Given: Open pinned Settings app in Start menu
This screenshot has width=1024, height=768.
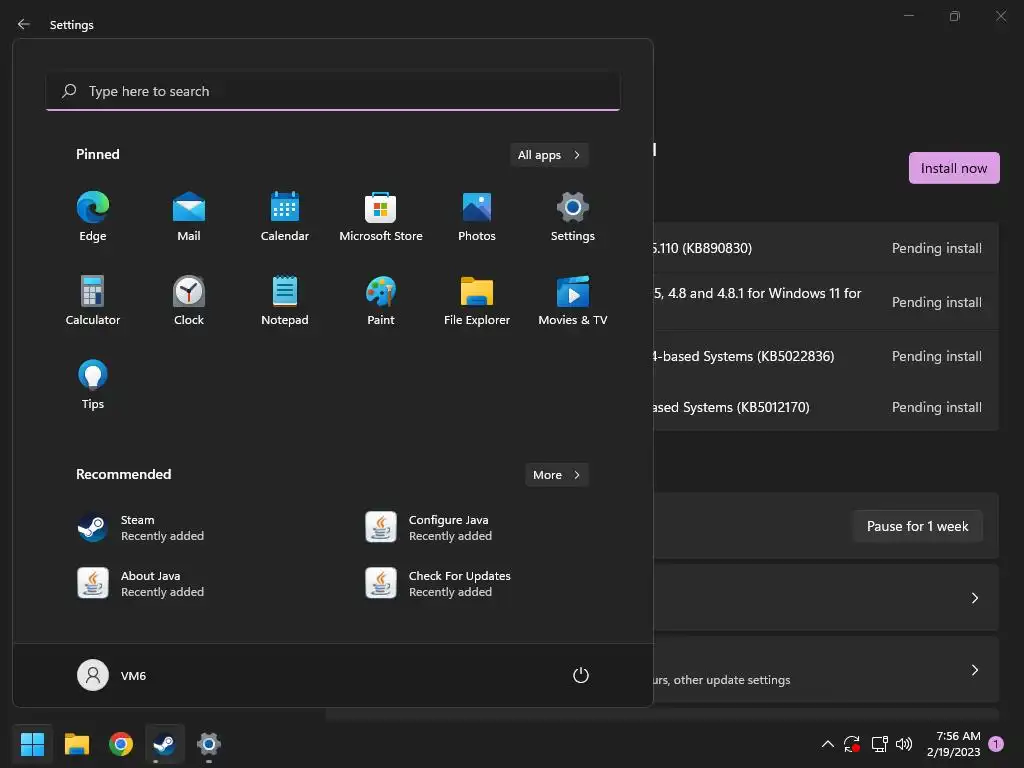Looking at the screenshot, I should tap(573, 217).
